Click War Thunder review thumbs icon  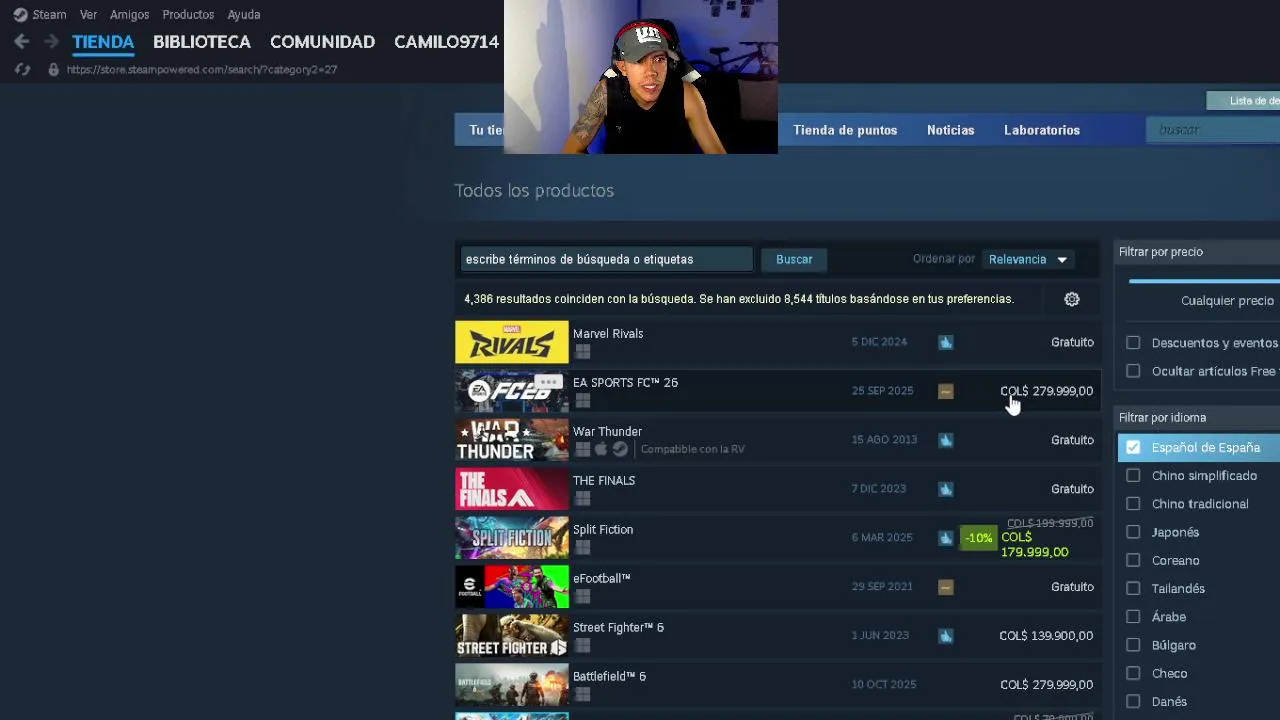pyautogui.click(x=946, y=440)
